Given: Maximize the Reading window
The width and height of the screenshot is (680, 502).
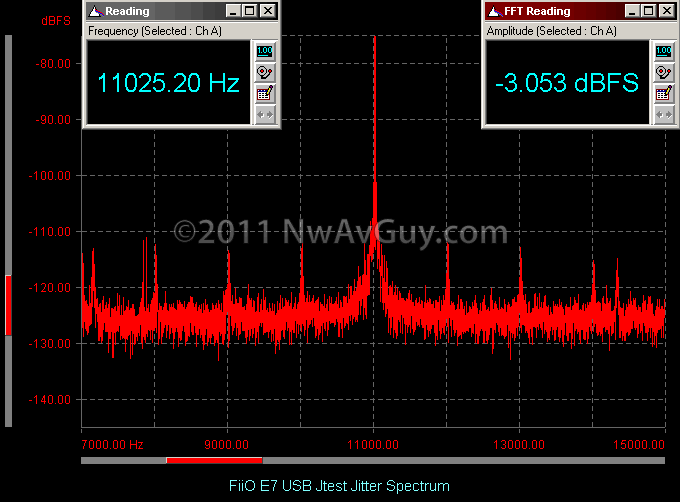Looking at the screenshot, I should [x=249, y=11].
